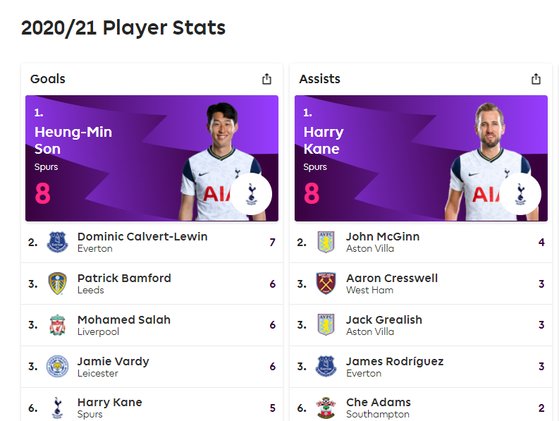Click Everton crest beside James Rodríguez
The height and width of the screenshot is (421, 559).
[326, 366]
